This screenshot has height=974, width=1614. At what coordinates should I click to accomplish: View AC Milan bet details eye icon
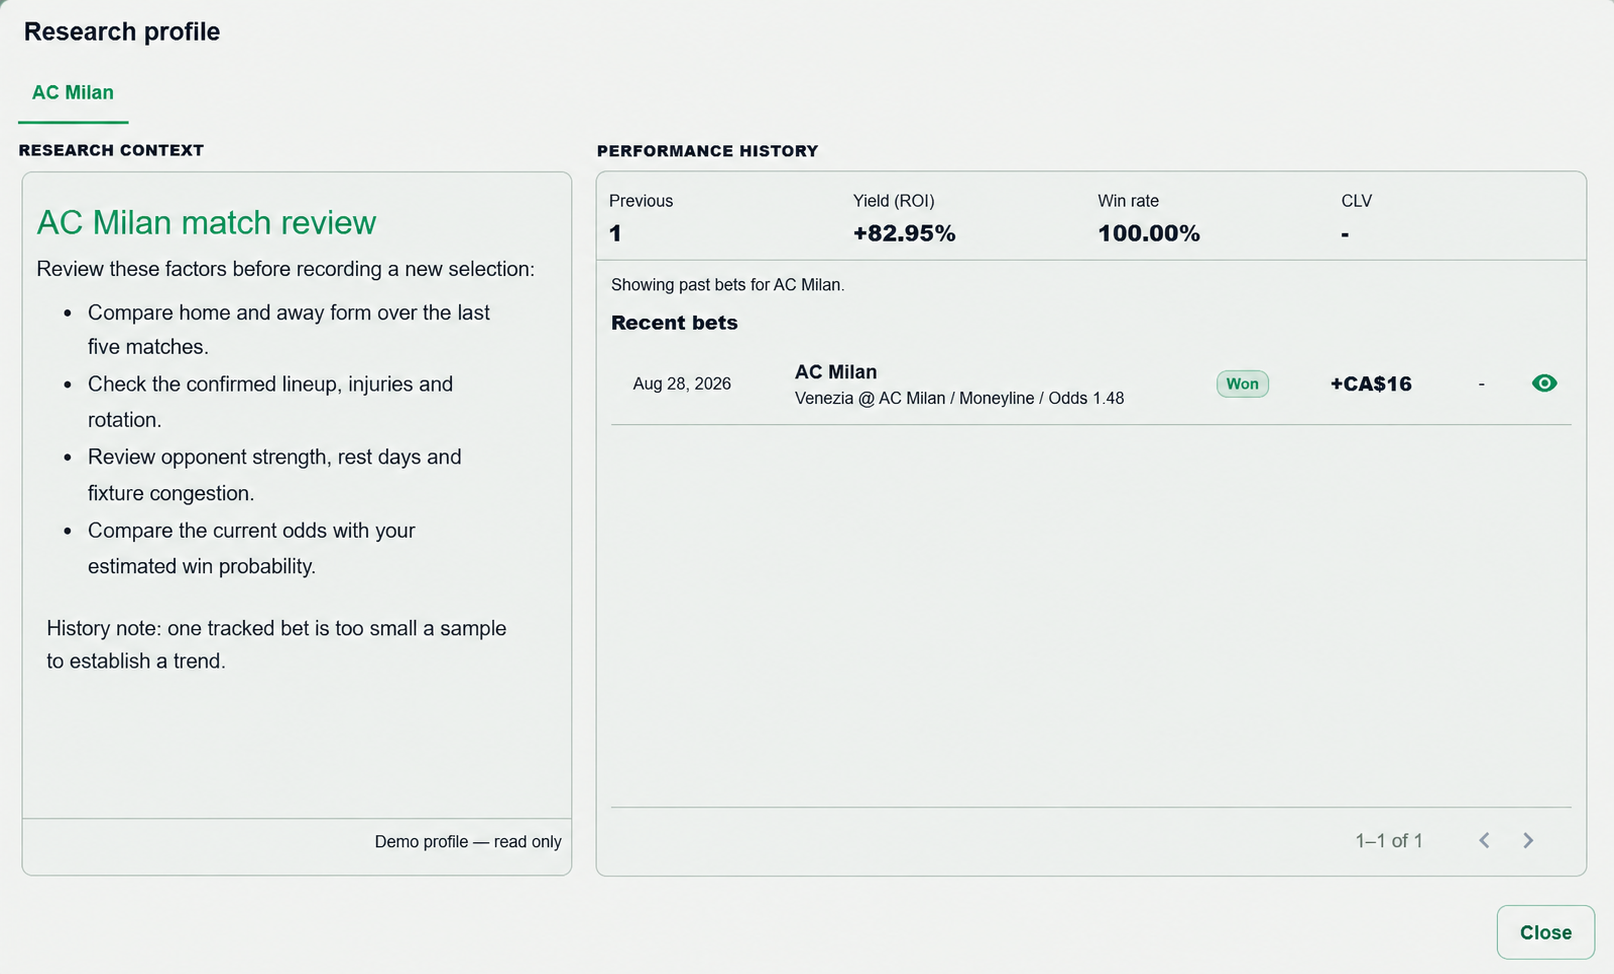[1544, 384]
